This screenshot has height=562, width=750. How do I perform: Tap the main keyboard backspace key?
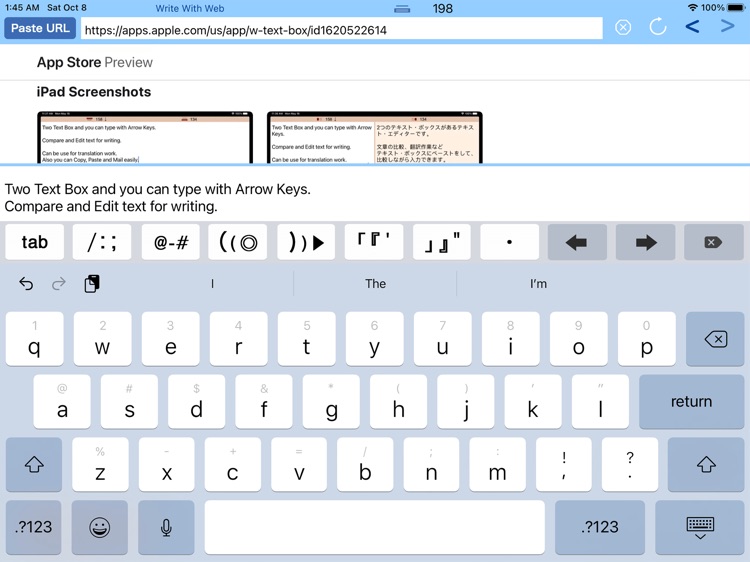(715, 339)
